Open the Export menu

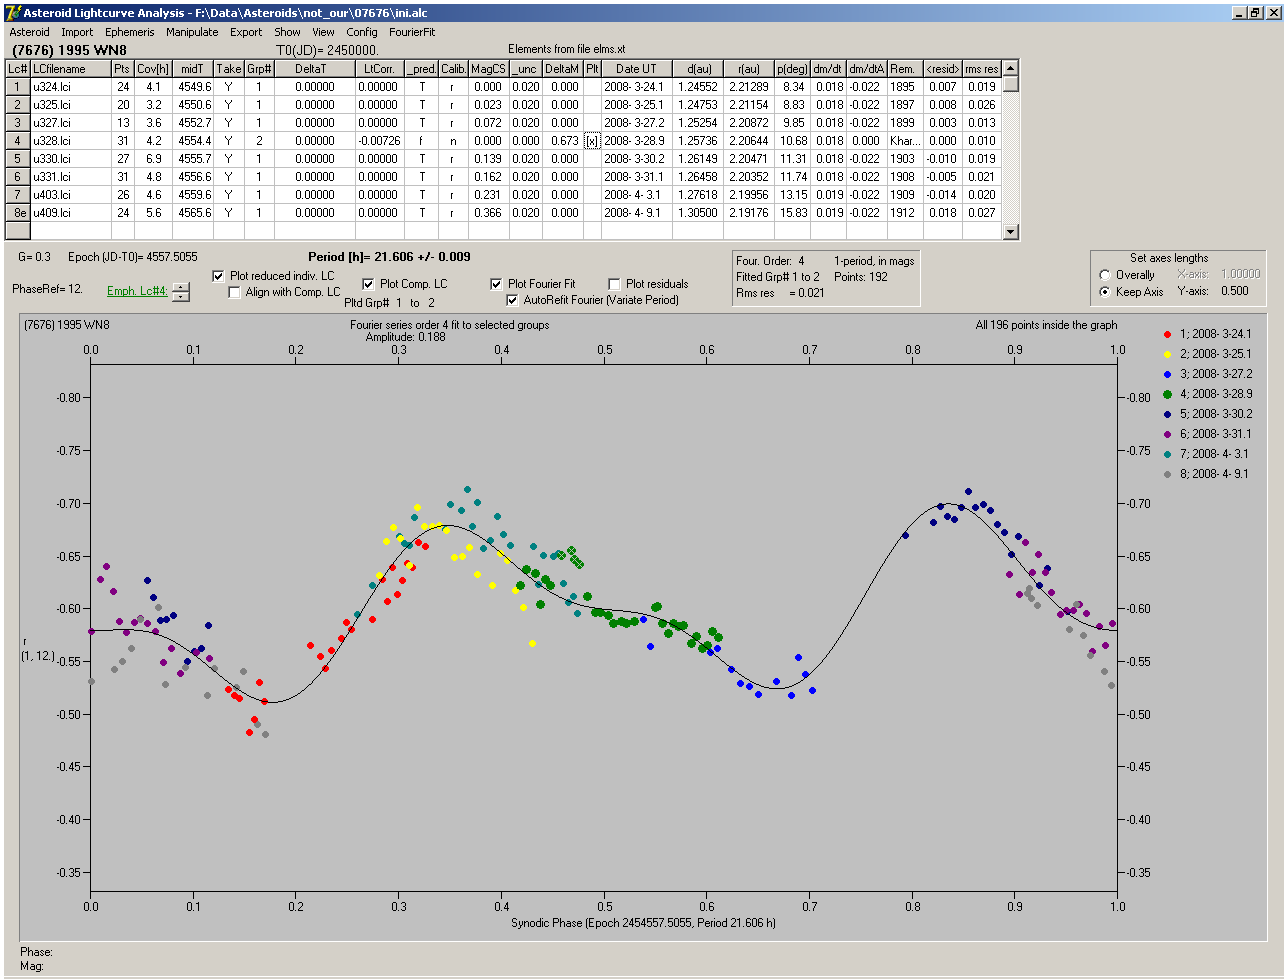point(246,32)
